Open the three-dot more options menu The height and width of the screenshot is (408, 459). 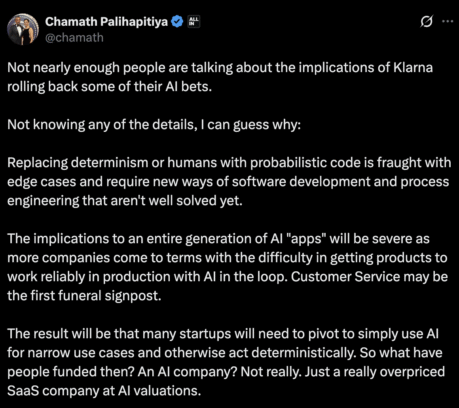(x=447, y=21)
